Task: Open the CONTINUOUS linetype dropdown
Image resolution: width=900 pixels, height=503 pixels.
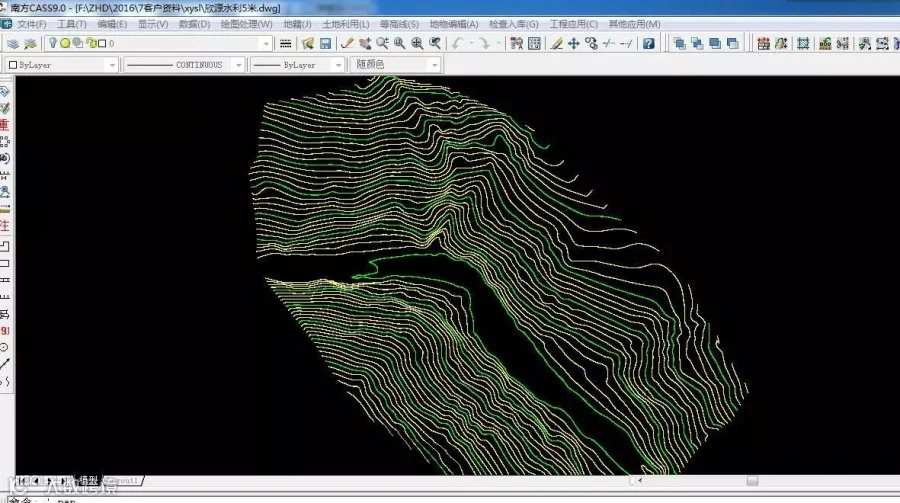Action: (239, 65)
